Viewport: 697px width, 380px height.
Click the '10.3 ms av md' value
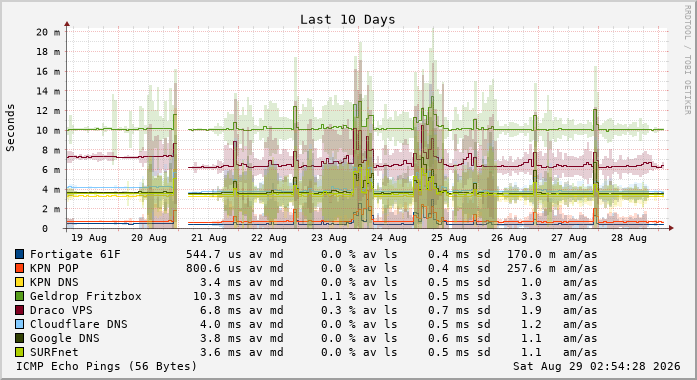(238, 296)
